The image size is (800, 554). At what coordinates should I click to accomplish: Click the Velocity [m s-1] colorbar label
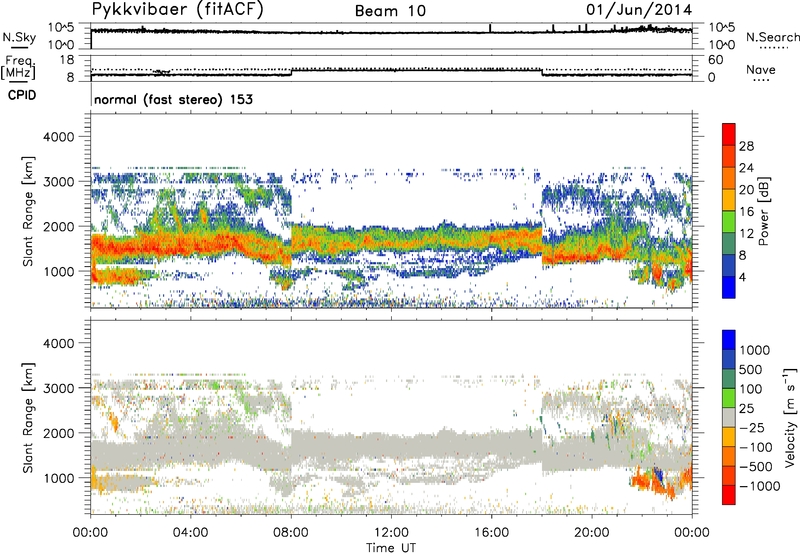tap(790, 417)
